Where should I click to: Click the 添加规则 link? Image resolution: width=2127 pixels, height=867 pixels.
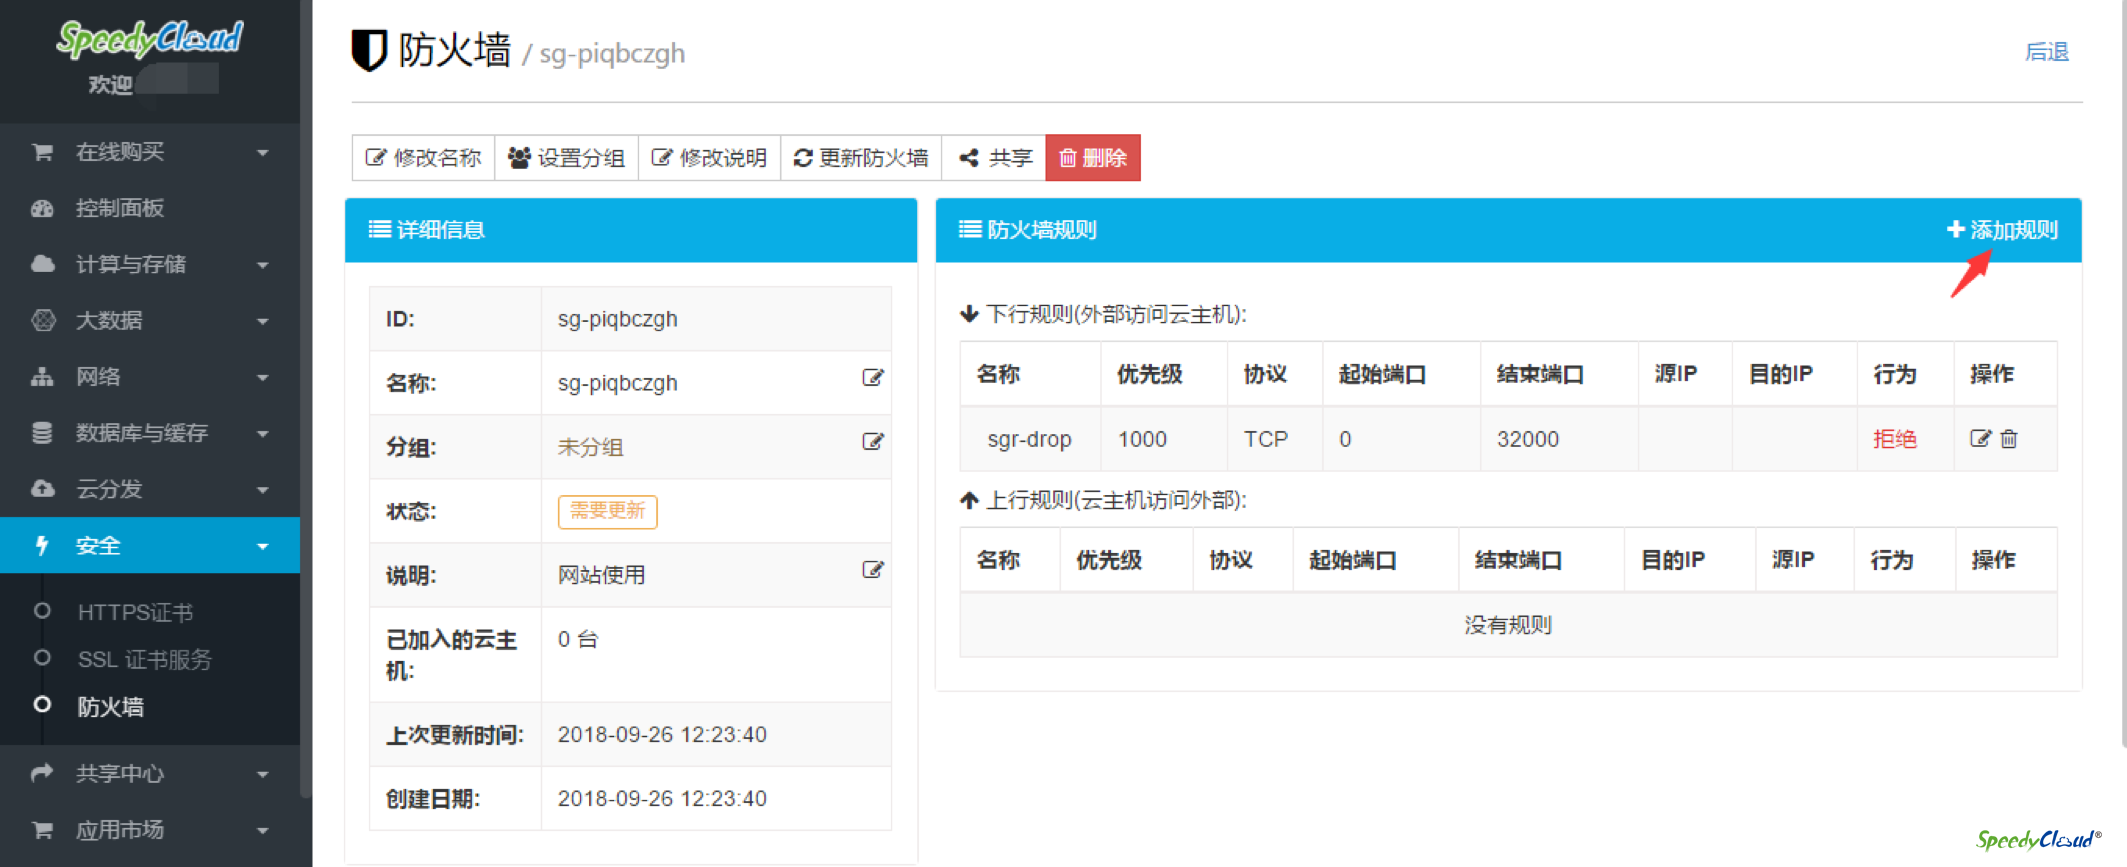2002,230
